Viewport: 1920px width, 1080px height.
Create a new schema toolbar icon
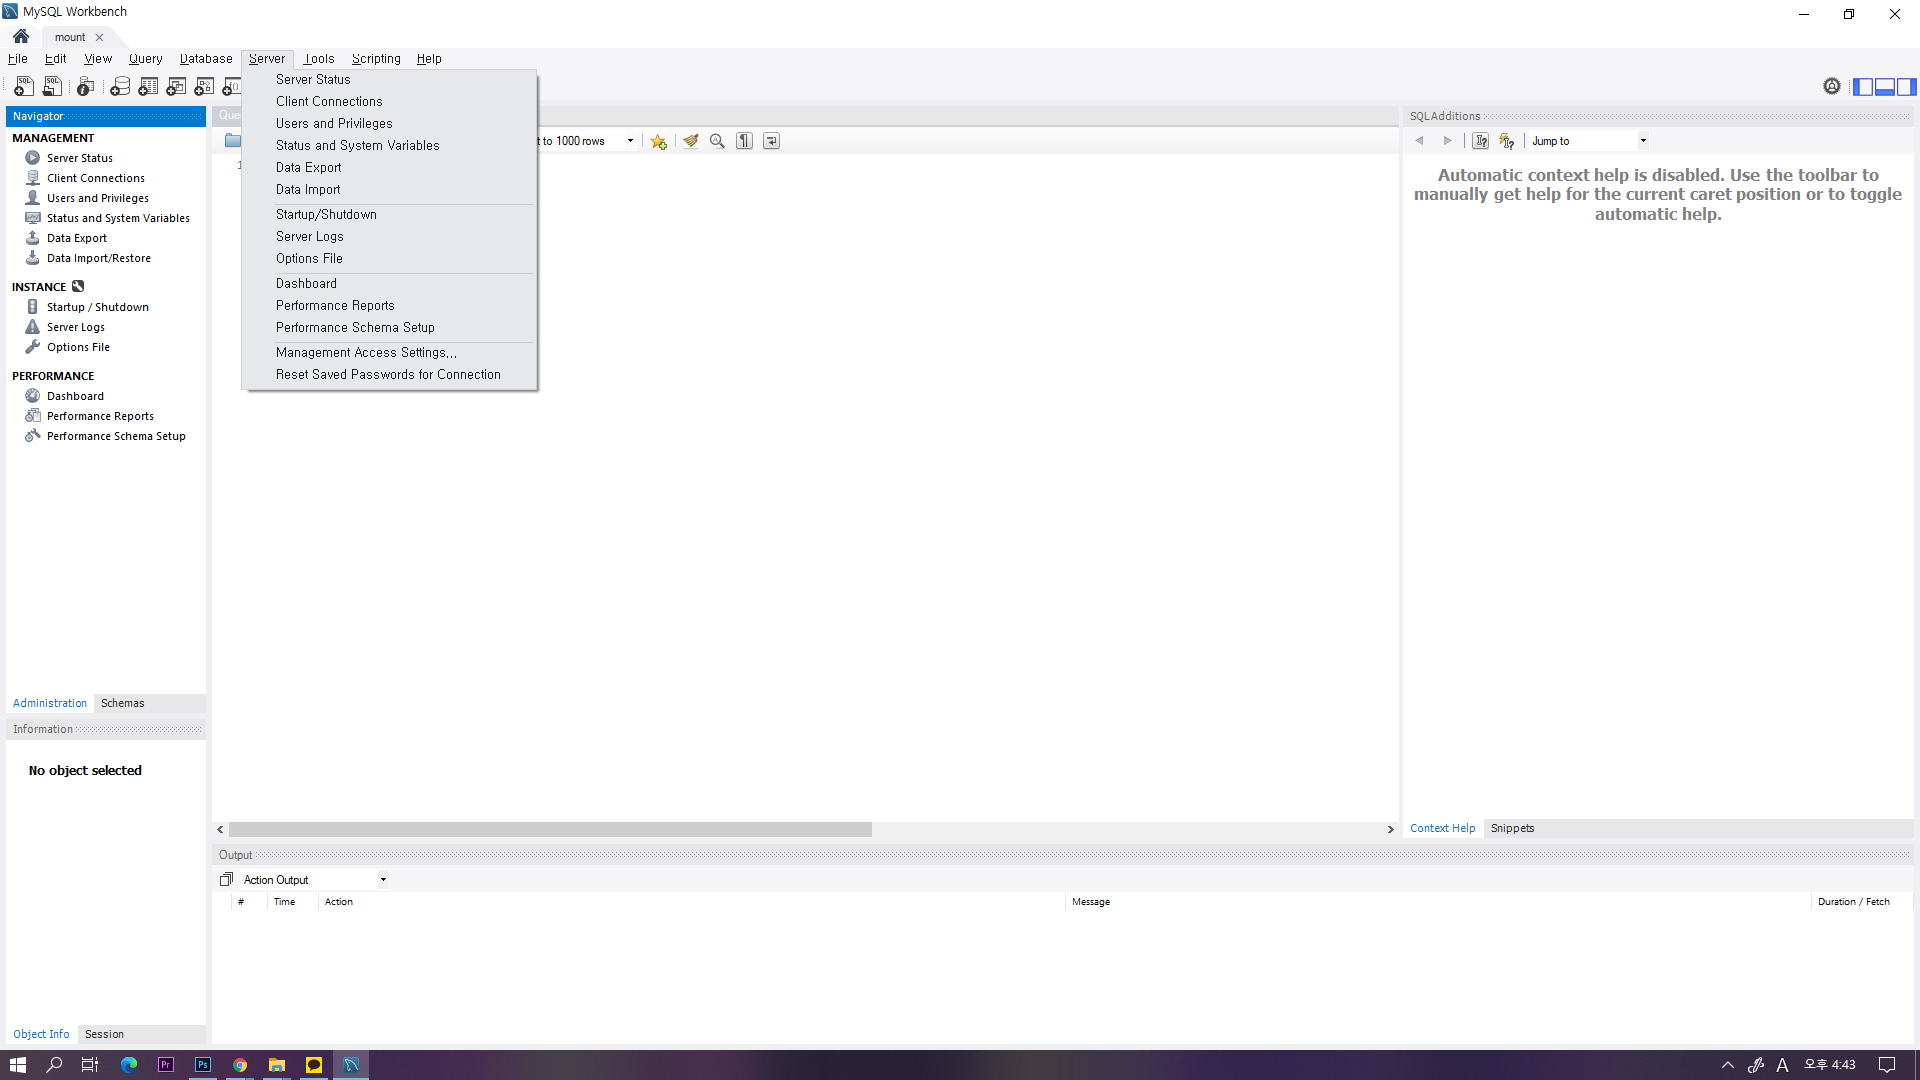tap(120, 87)
